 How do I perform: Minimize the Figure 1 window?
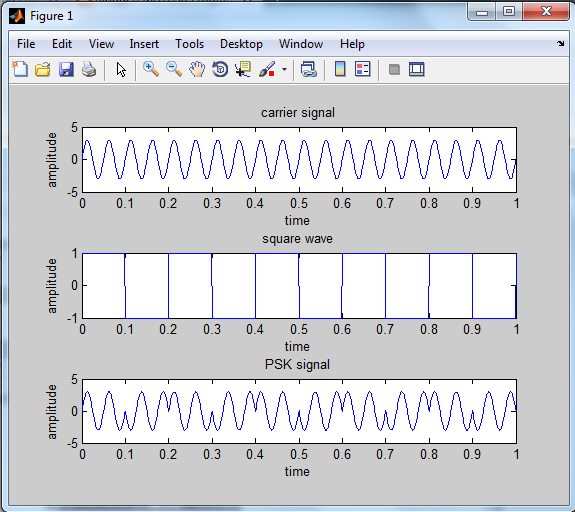(482, 12)
